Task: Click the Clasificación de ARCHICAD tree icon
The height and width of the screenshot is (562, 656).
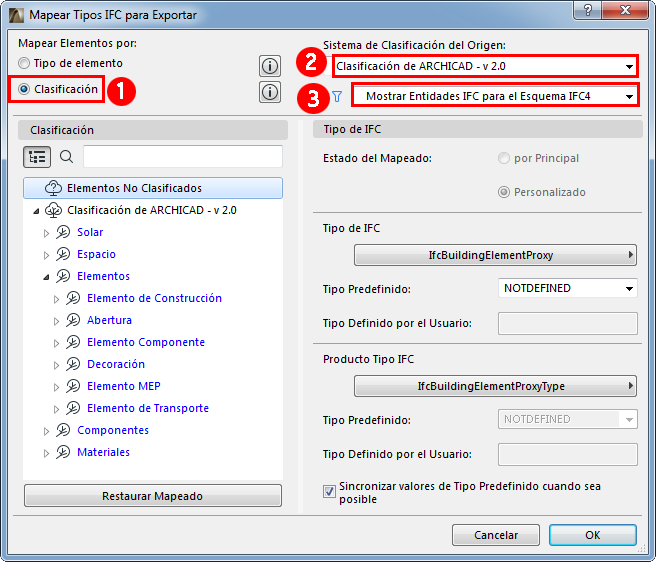Action: coord(54,210)
